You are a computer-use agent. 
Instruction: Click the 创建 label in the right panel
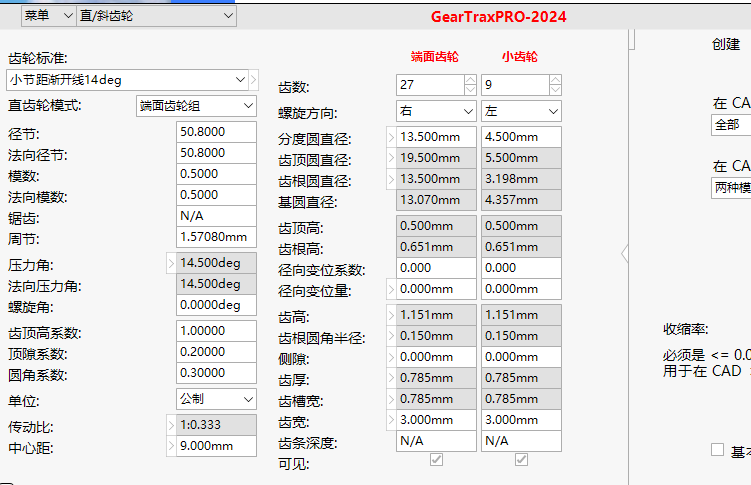tap(726, 44)
